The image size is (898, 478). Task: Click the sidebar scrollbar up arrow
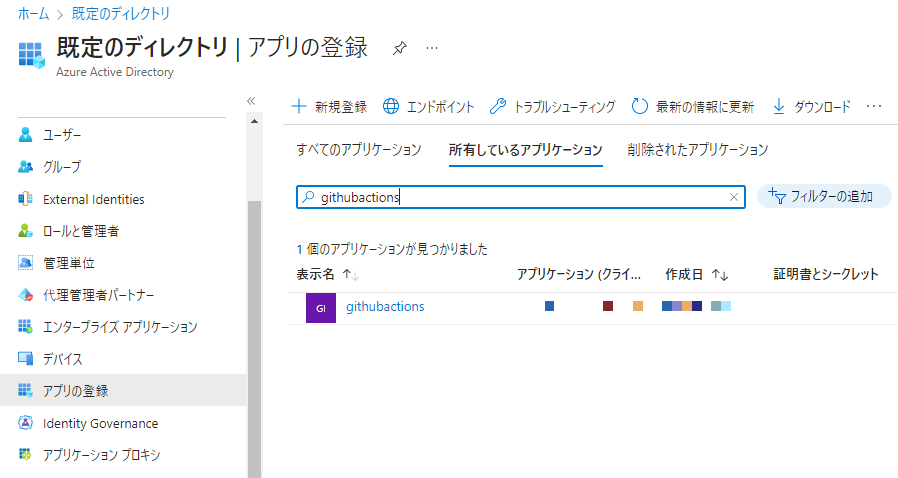pos(254,121)
